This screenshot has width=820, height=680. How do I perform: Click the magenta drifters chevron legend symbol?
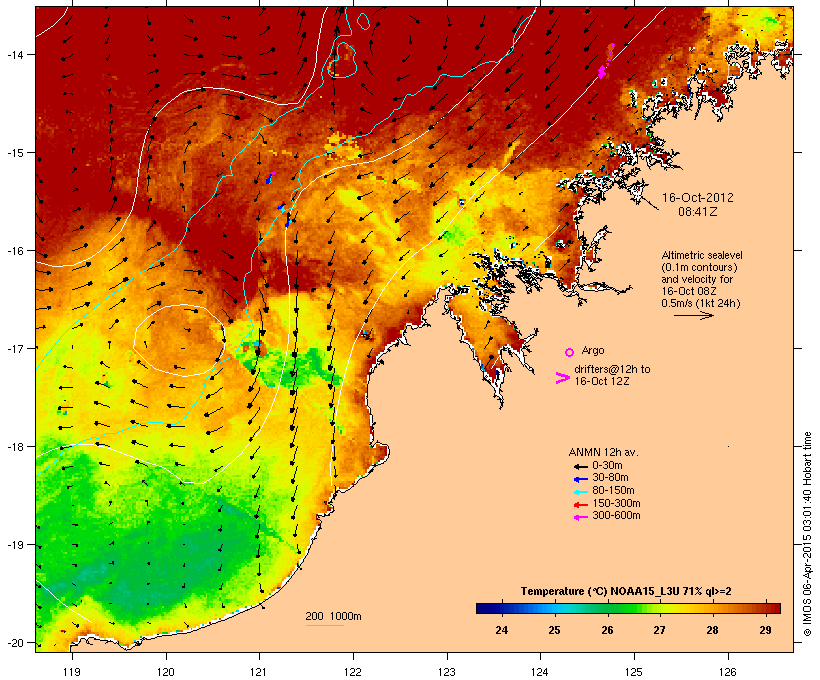coord(562,378)
